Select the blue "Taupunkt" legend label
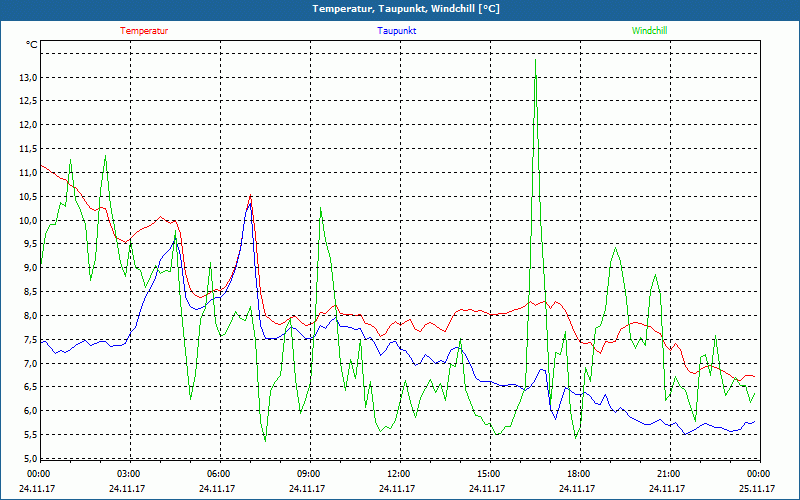Screen dimensions: 800x500 tap(396, 31)
